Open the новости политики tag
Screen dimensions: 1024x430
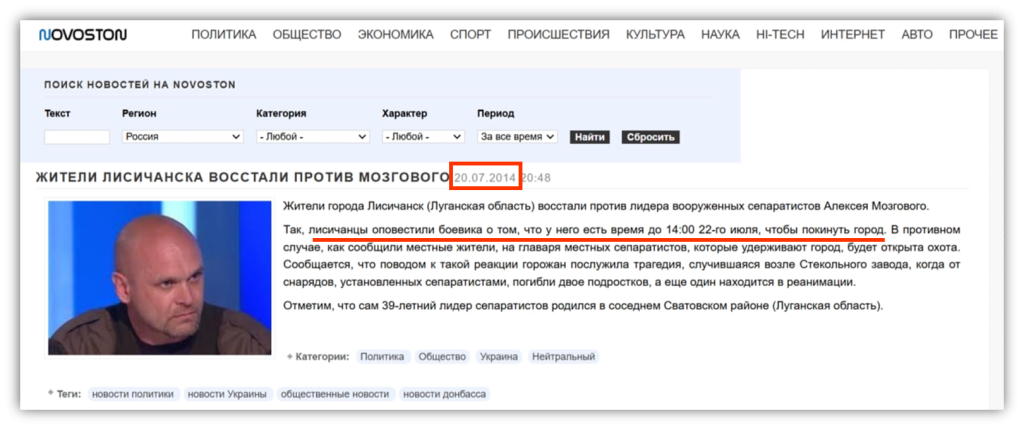133,394
